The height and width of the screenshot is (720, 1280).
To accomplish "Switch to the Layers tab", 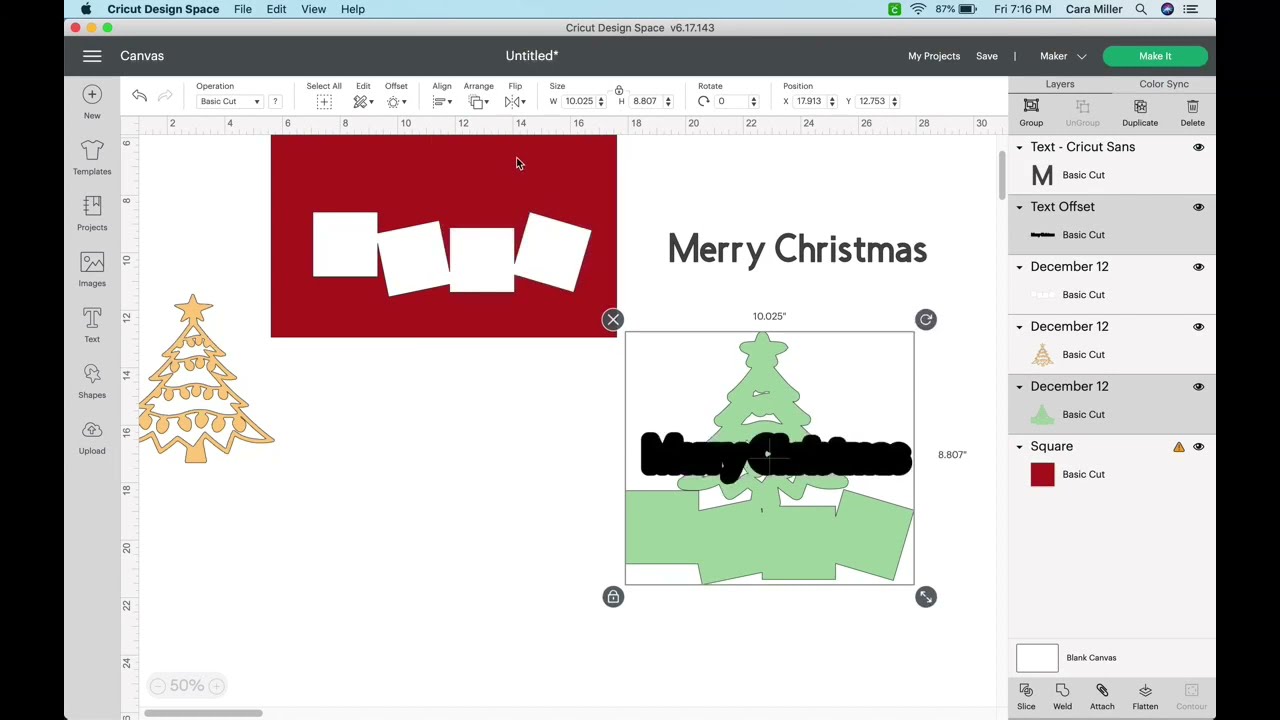I will point(1060,84).
